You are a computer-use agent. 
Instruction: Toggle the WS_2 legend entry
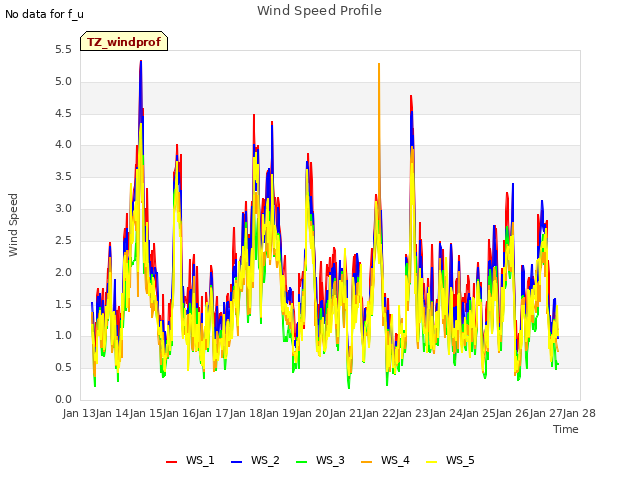point(255,460)
